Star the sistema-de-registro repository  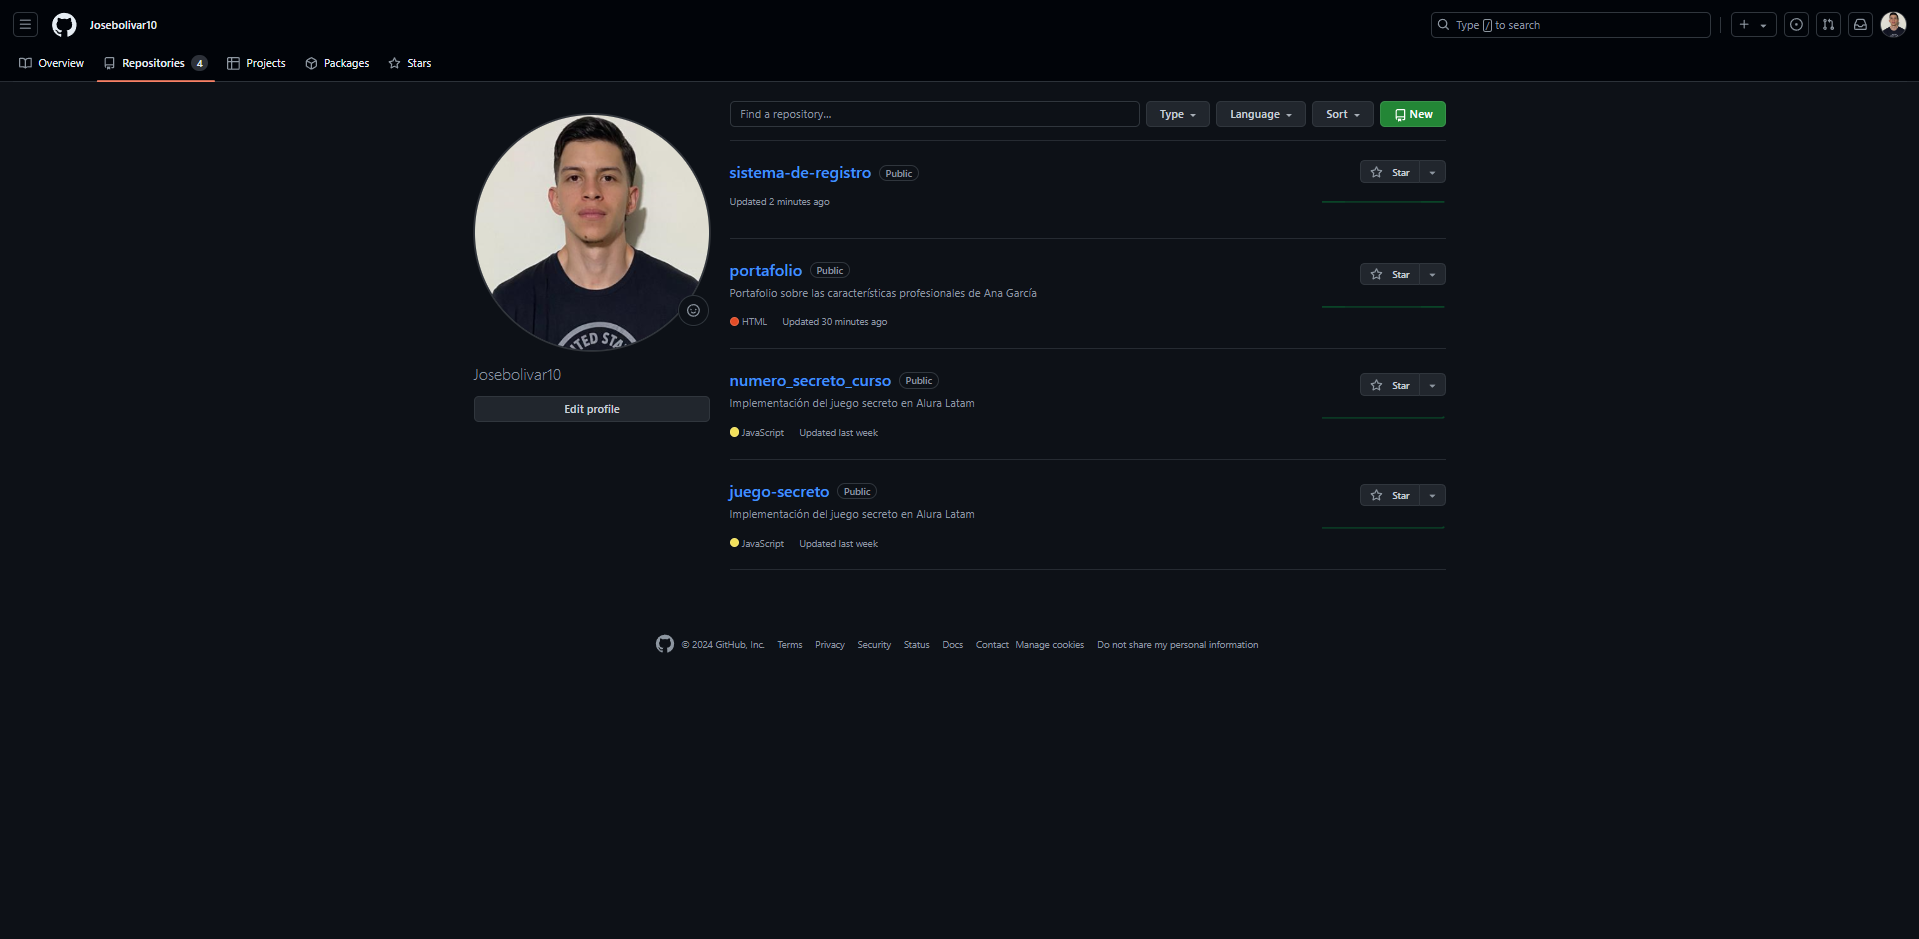(1390, 172)
